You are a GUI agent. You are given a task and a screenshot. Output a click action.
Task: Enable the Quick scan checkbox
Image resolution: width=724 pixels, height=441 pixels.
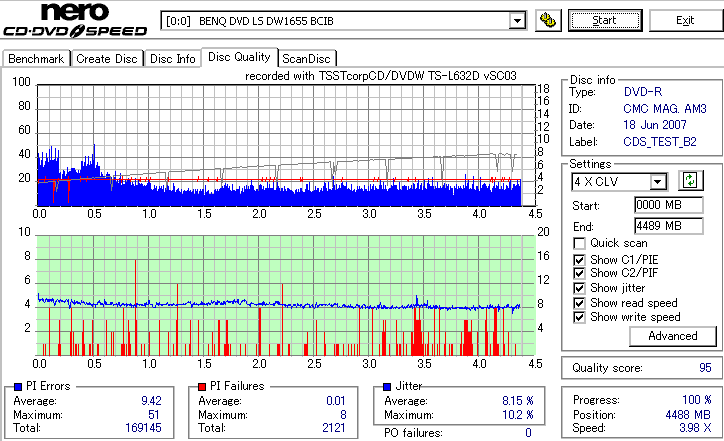click(579, 243)
